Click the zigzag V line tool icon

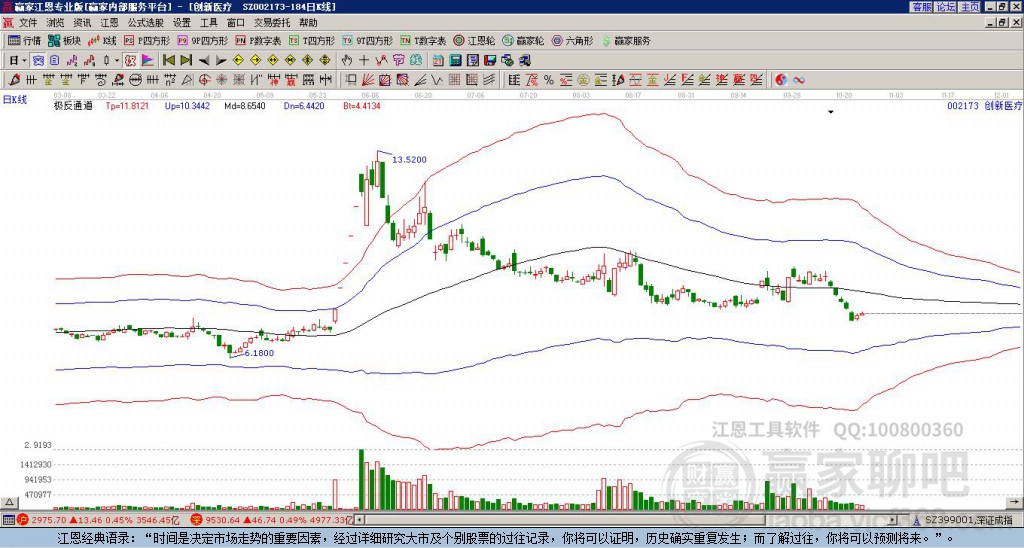click(436, 80)
